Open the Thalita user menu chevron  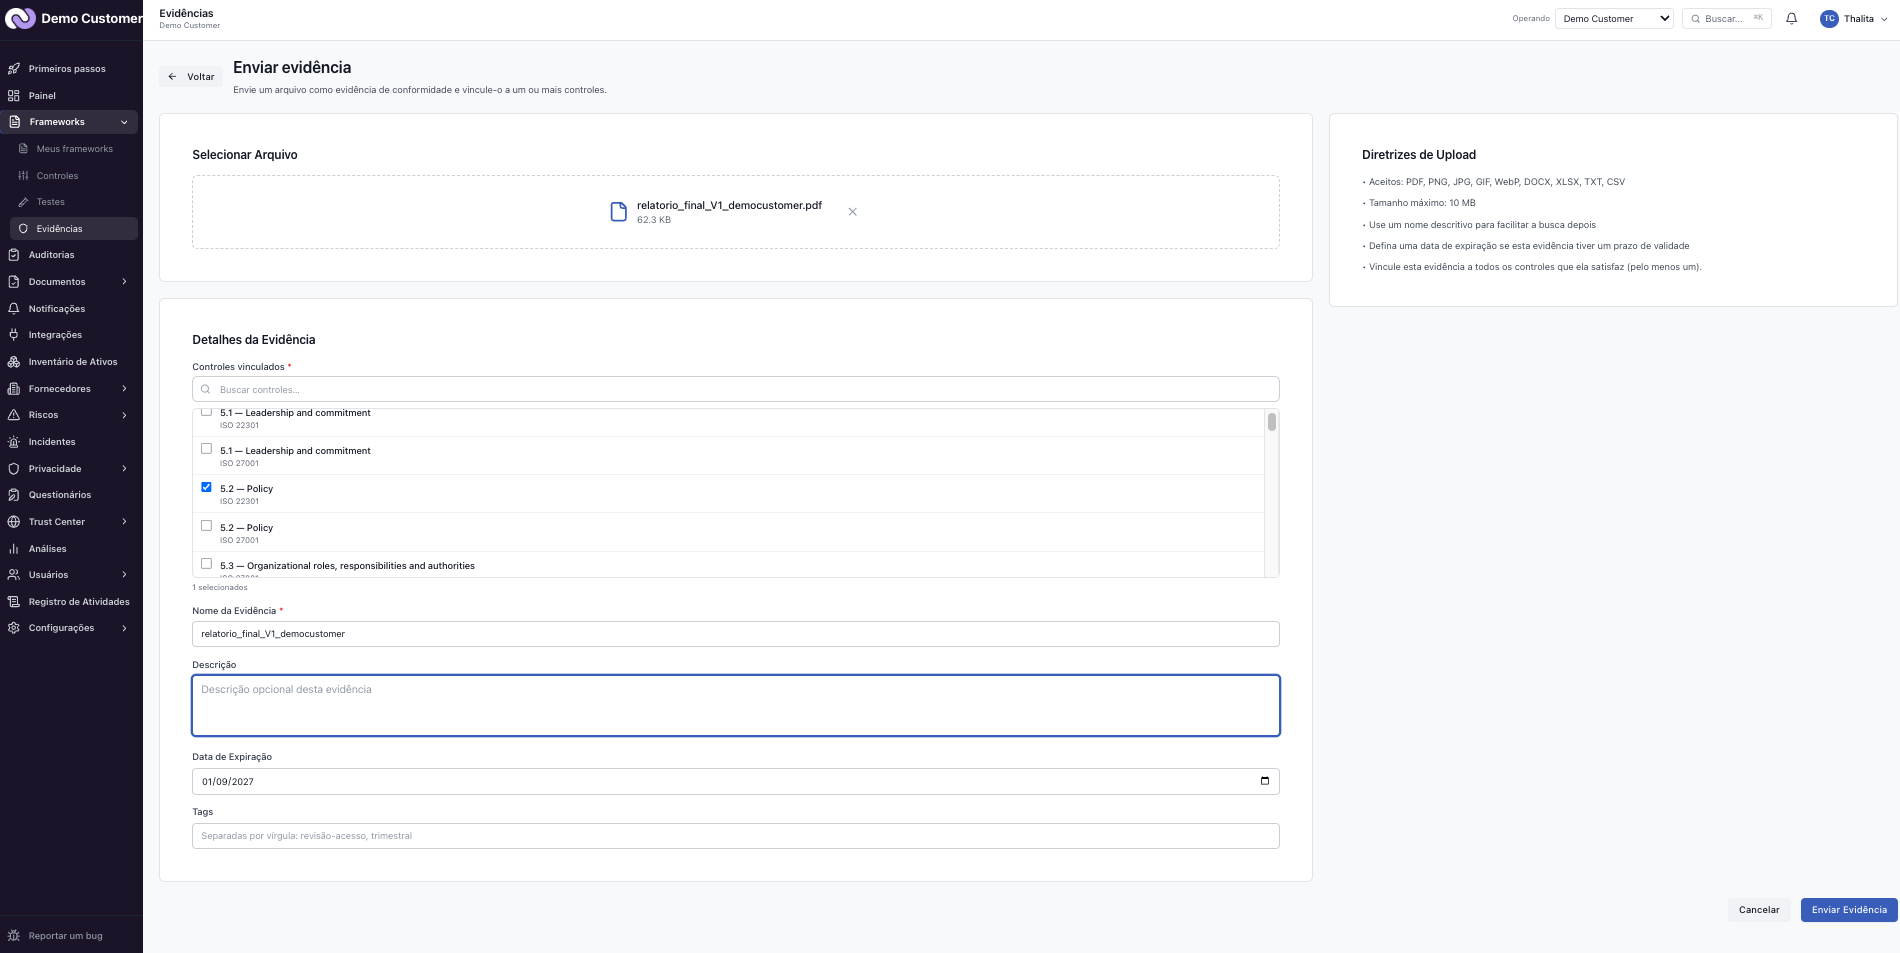click(x=1884, y=19)
